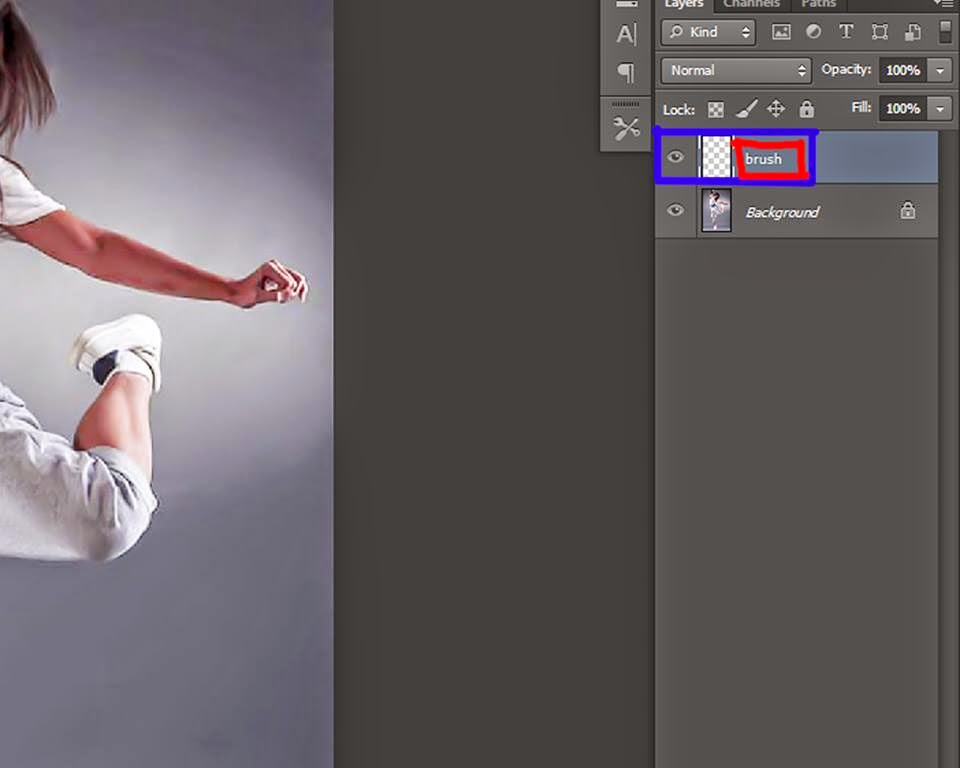
Task: Filter layers by adjustment layers icon
Action: tap(813, 32)
